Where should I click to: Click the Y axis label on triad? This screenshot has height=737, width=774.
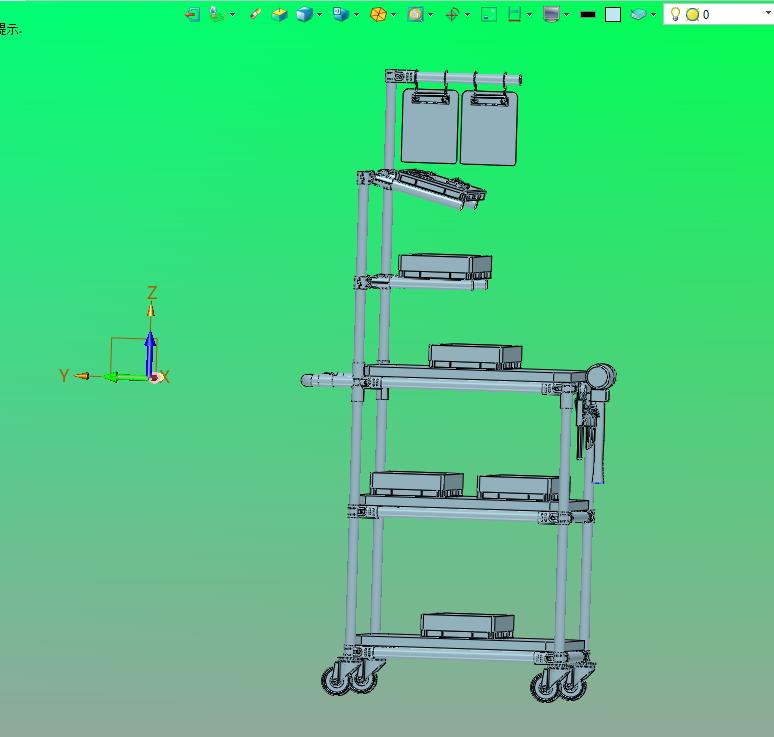click(64, 376)
